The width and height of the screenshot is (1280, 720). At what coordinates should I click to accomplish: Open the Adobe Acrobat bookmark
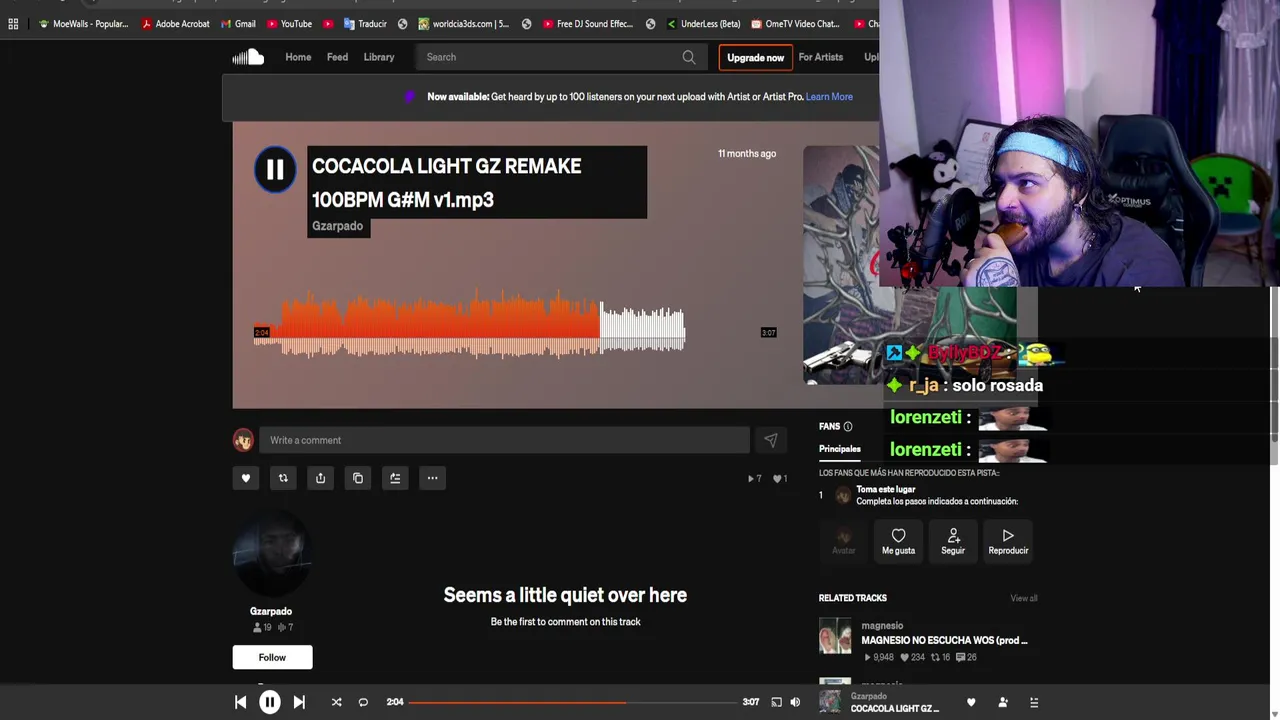coord(176,24)
